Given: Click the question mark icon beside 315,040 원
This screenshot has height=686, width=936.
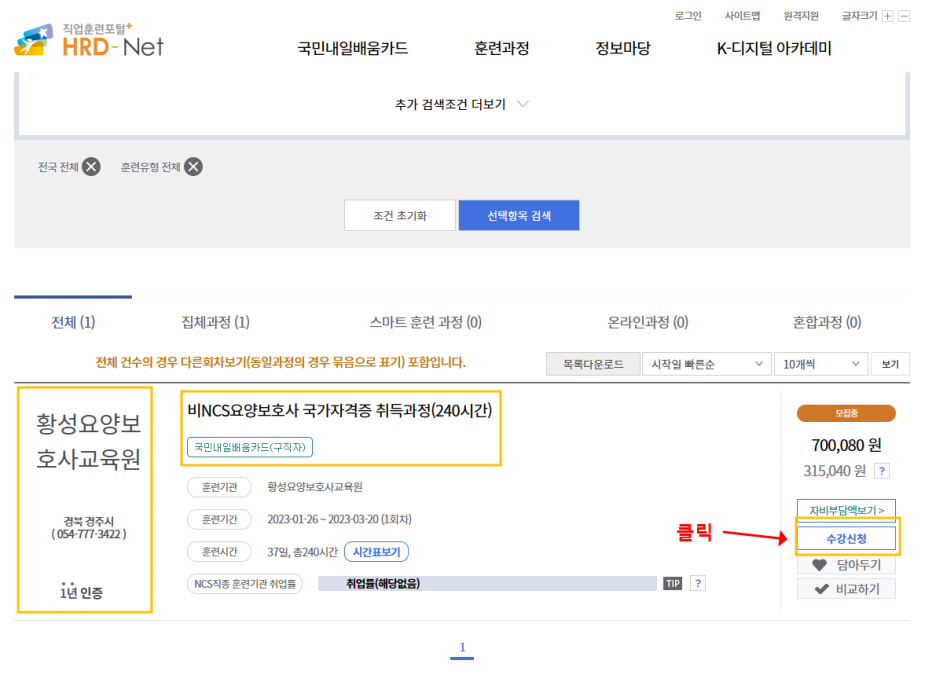Looking at the screenshot, I should tap(882, 471).
